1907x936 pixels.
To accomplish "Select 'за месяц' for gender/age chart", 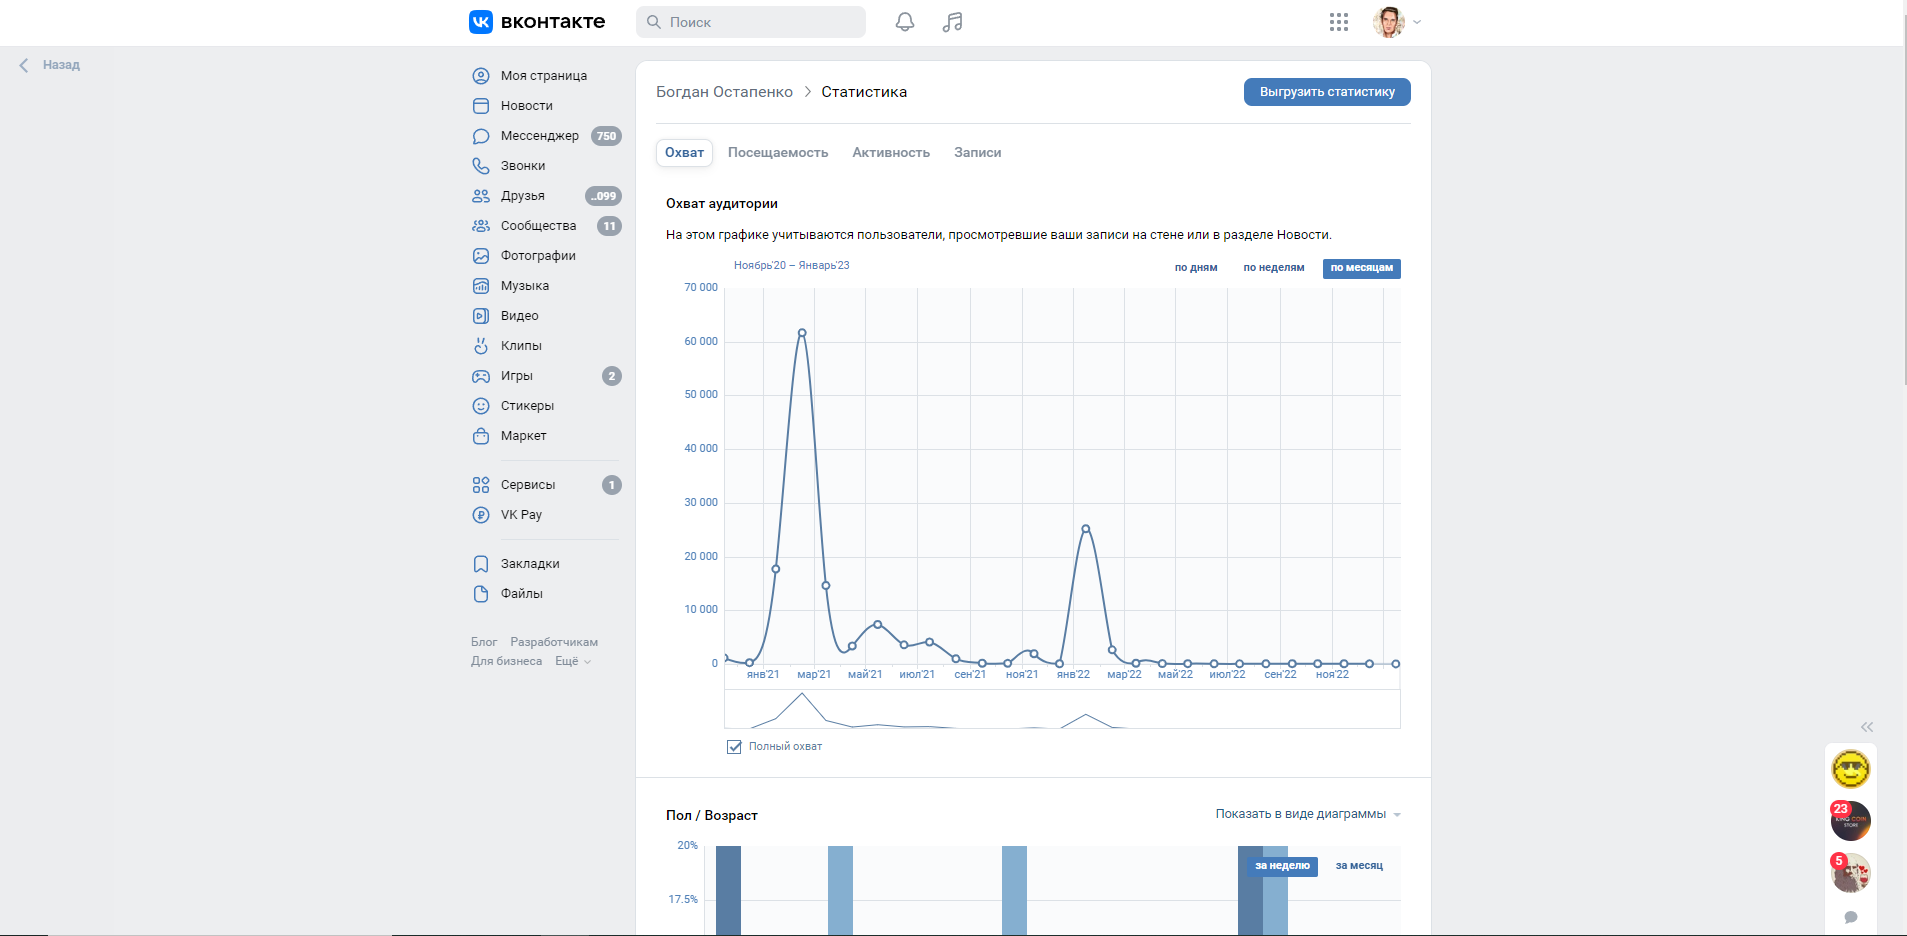I will [x=1359, y=866].
